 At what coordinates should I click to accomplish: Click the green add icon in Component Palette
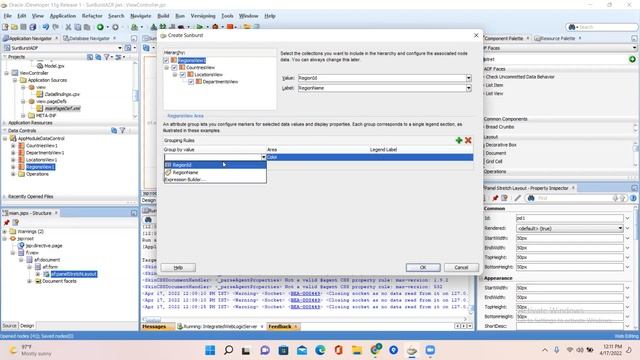coord(632,59)
